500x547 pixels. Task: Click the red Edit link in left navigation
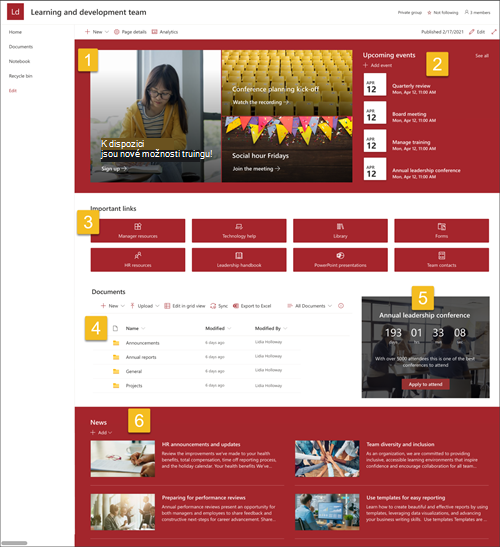(x=13, y=91)
